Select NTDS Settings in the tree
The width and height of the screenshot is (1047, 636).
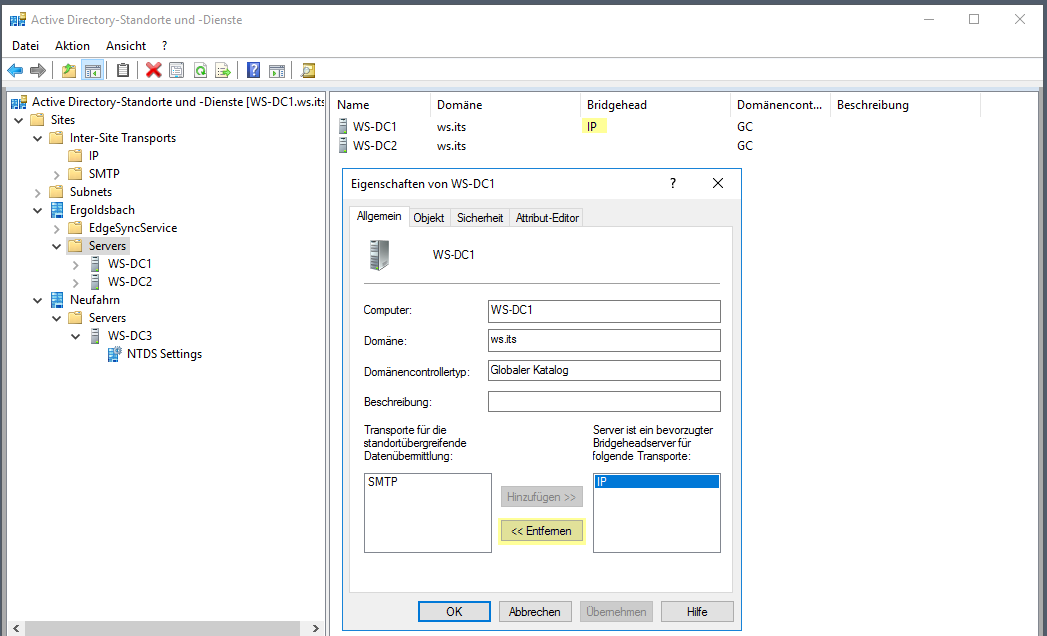click(164, 354)
